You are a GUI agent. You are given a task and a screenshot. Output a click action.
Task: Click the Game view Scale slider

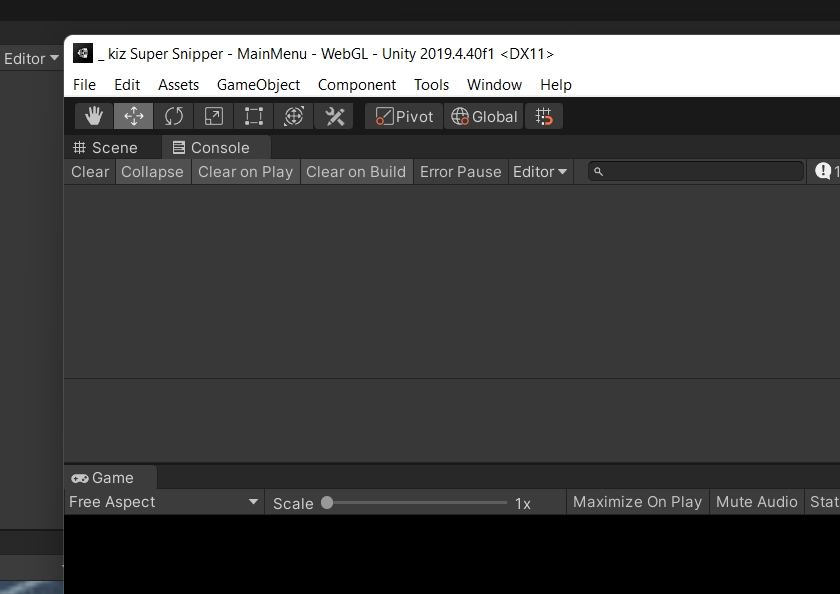tap(416, 503)
